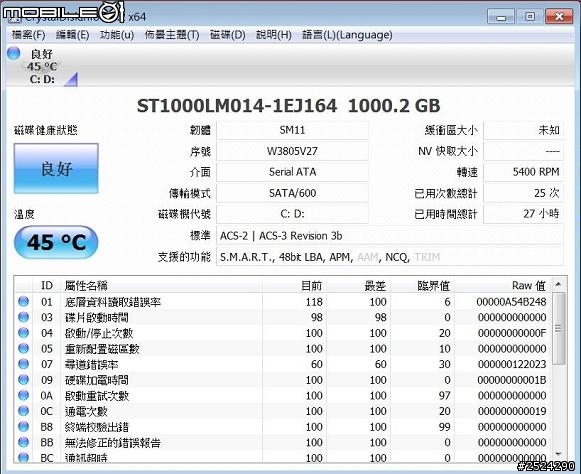Click the attribute list scrollbar thumb

pyautogui.click(x=558, y=328)
